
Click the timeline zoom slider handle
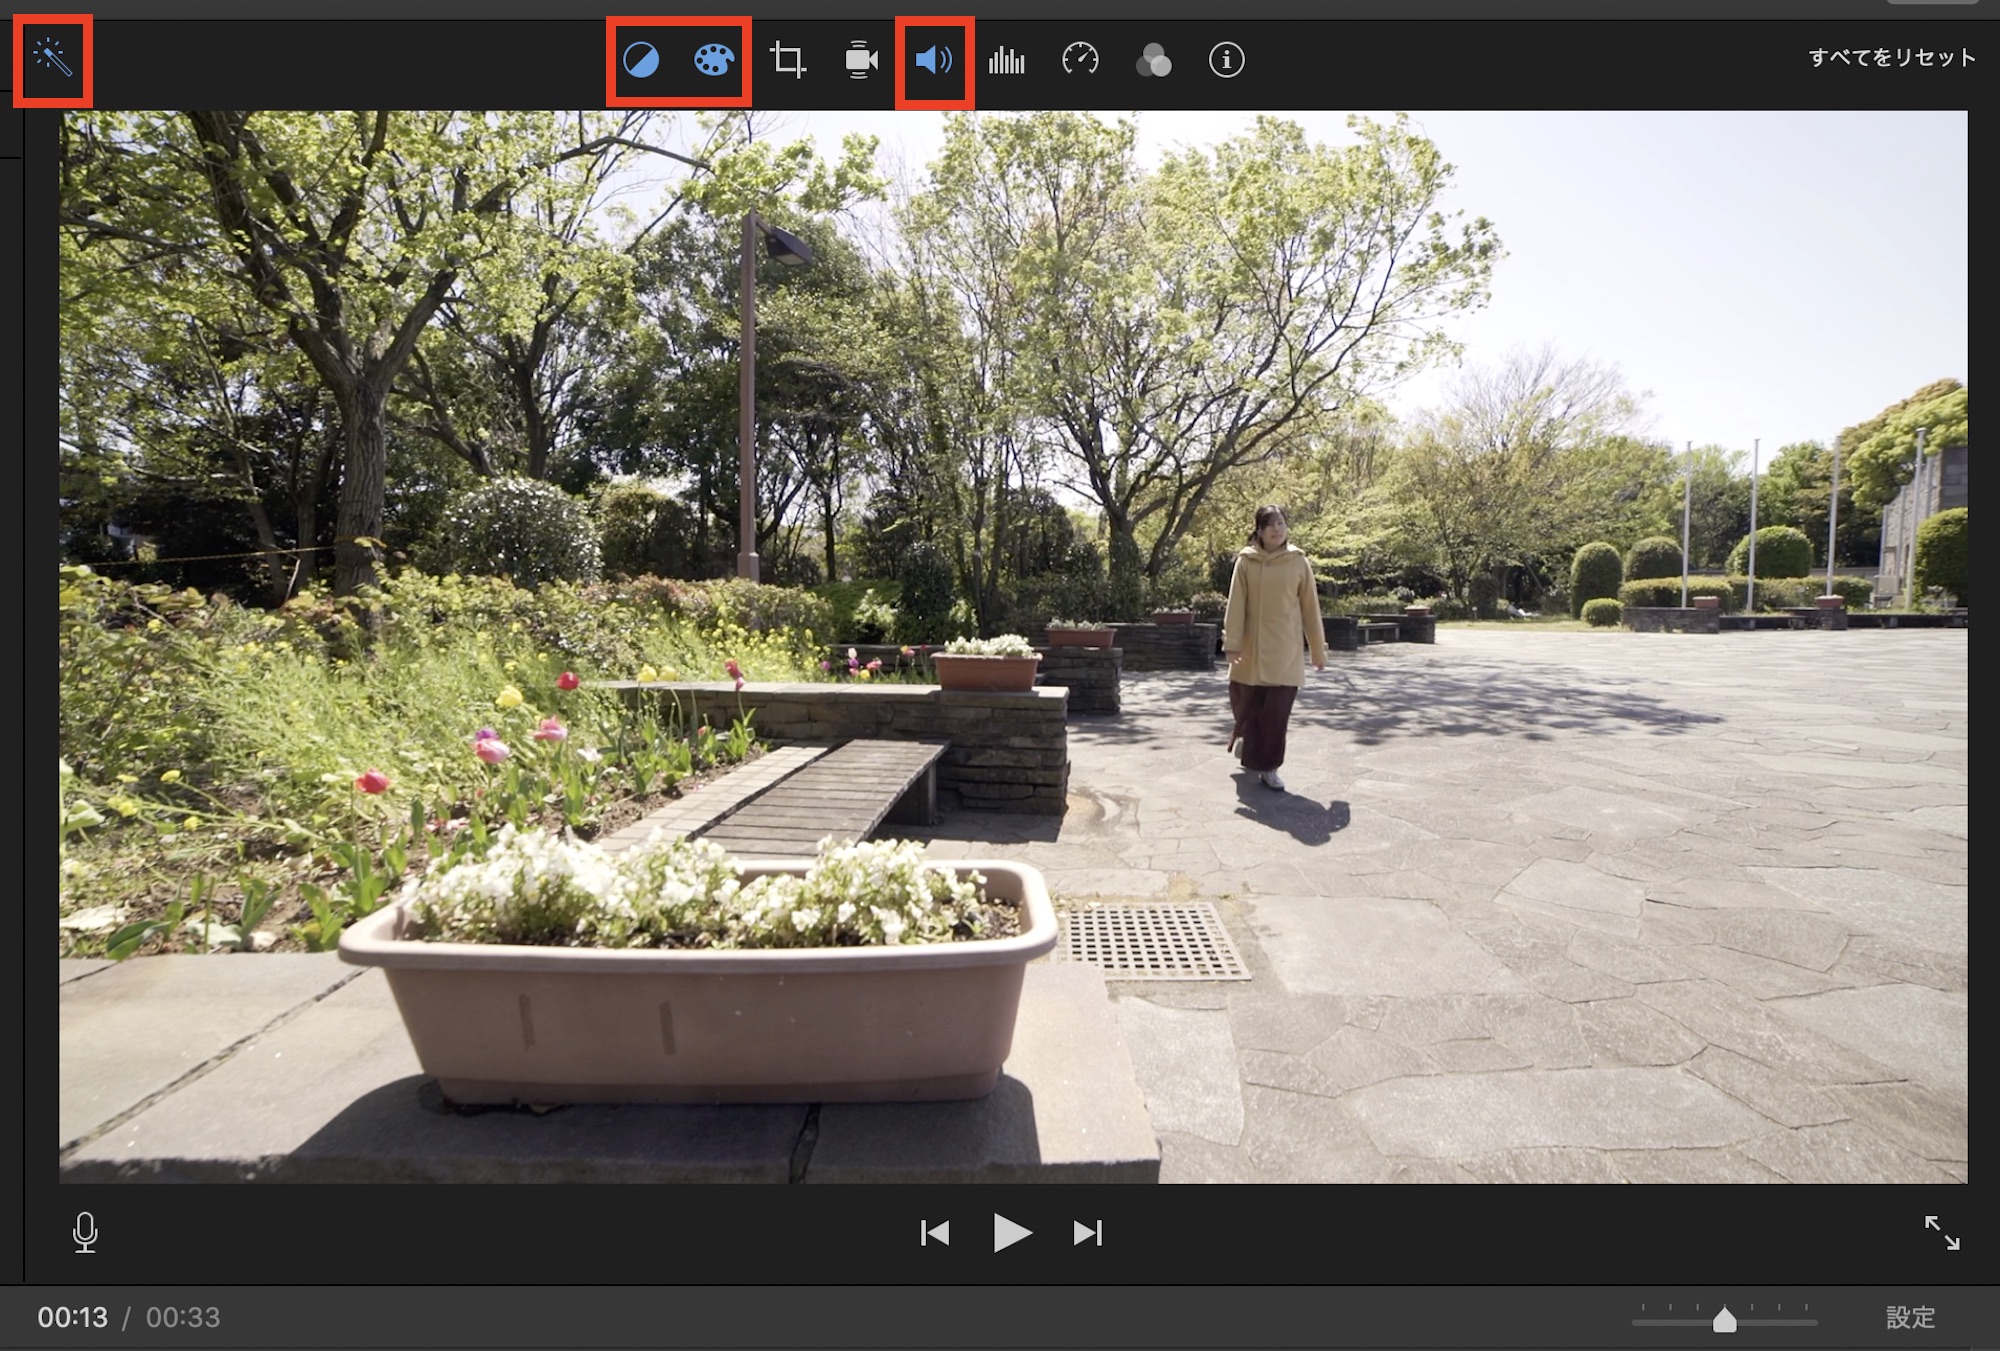pos(1725,1320)
